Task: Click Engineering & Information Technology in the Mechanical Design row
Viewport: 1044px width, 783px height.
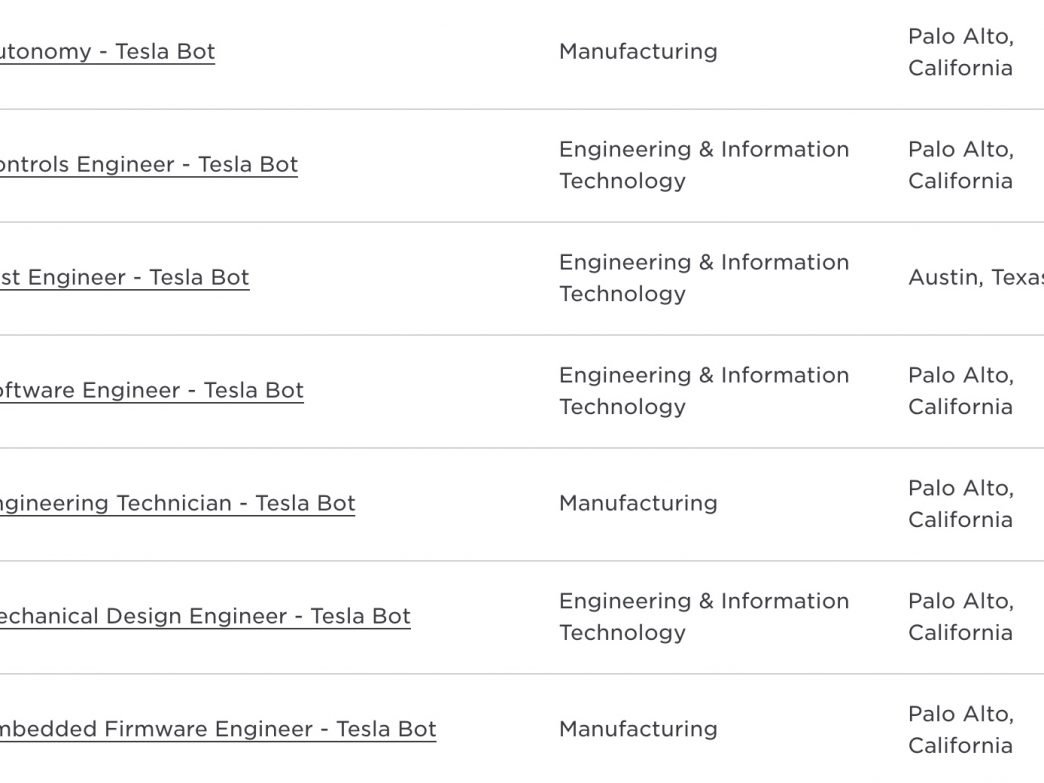Action: [x=704, y=617]
